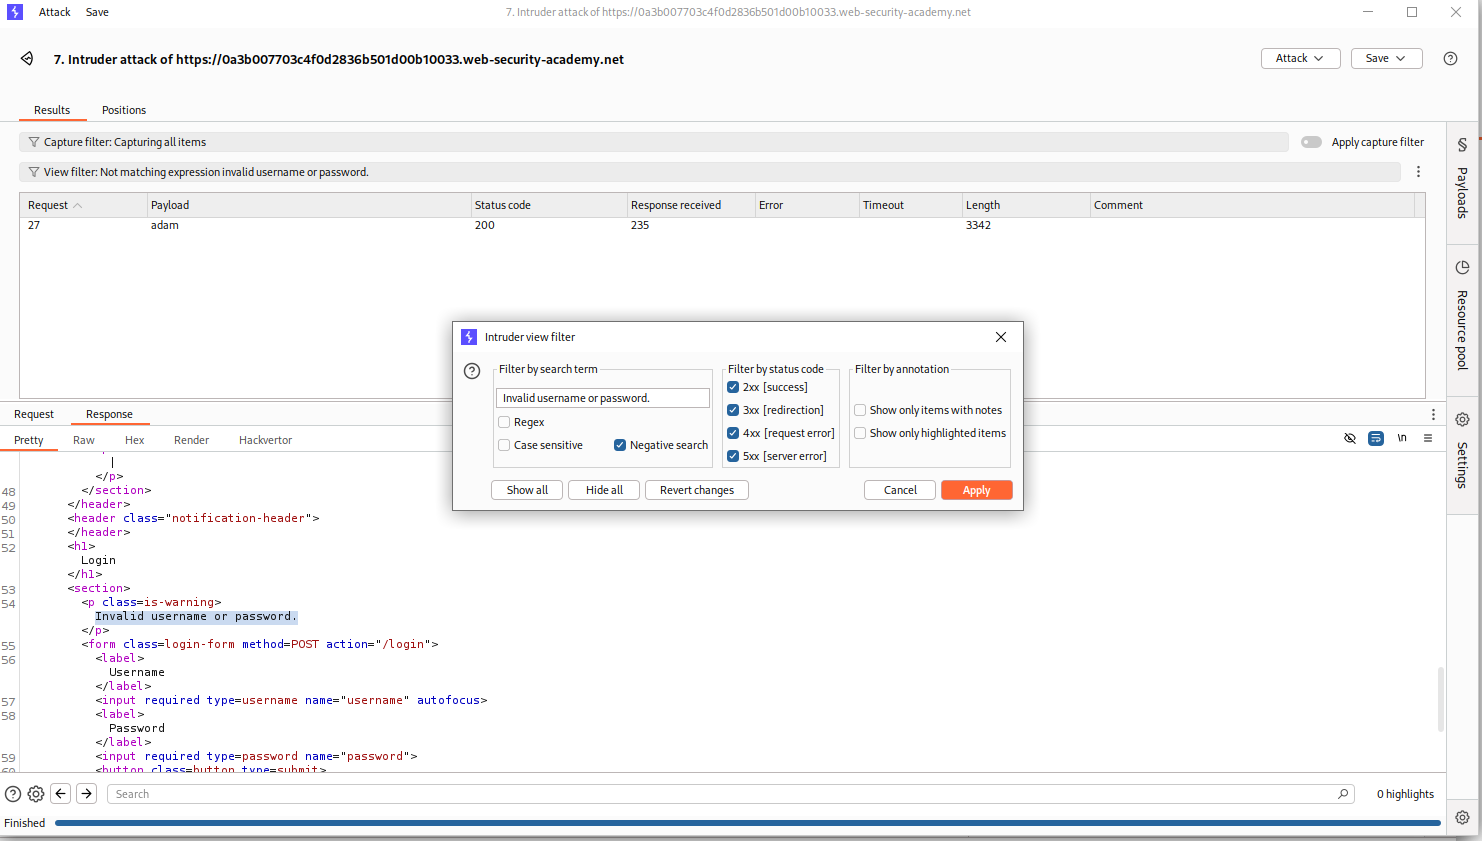This screenshot has width=1482, height=841.
Task: Uncheck the Negative search checkbox
Action: pyautogui.click(x=620, y=445)
